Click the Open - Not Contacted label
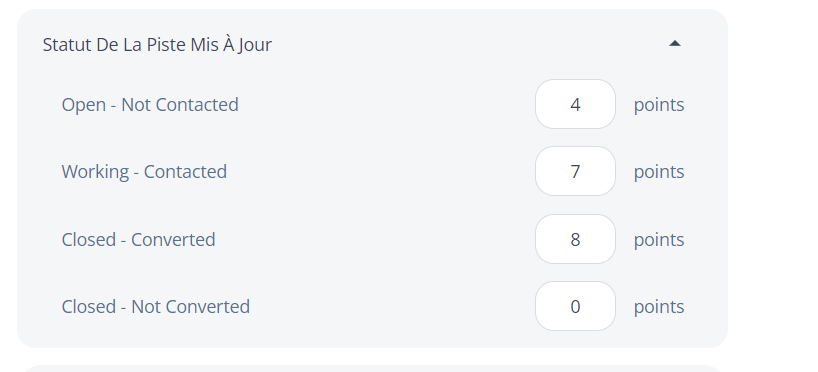Viewport: 818px width, 372px height. pyautogui.click(x=150, y=104)
